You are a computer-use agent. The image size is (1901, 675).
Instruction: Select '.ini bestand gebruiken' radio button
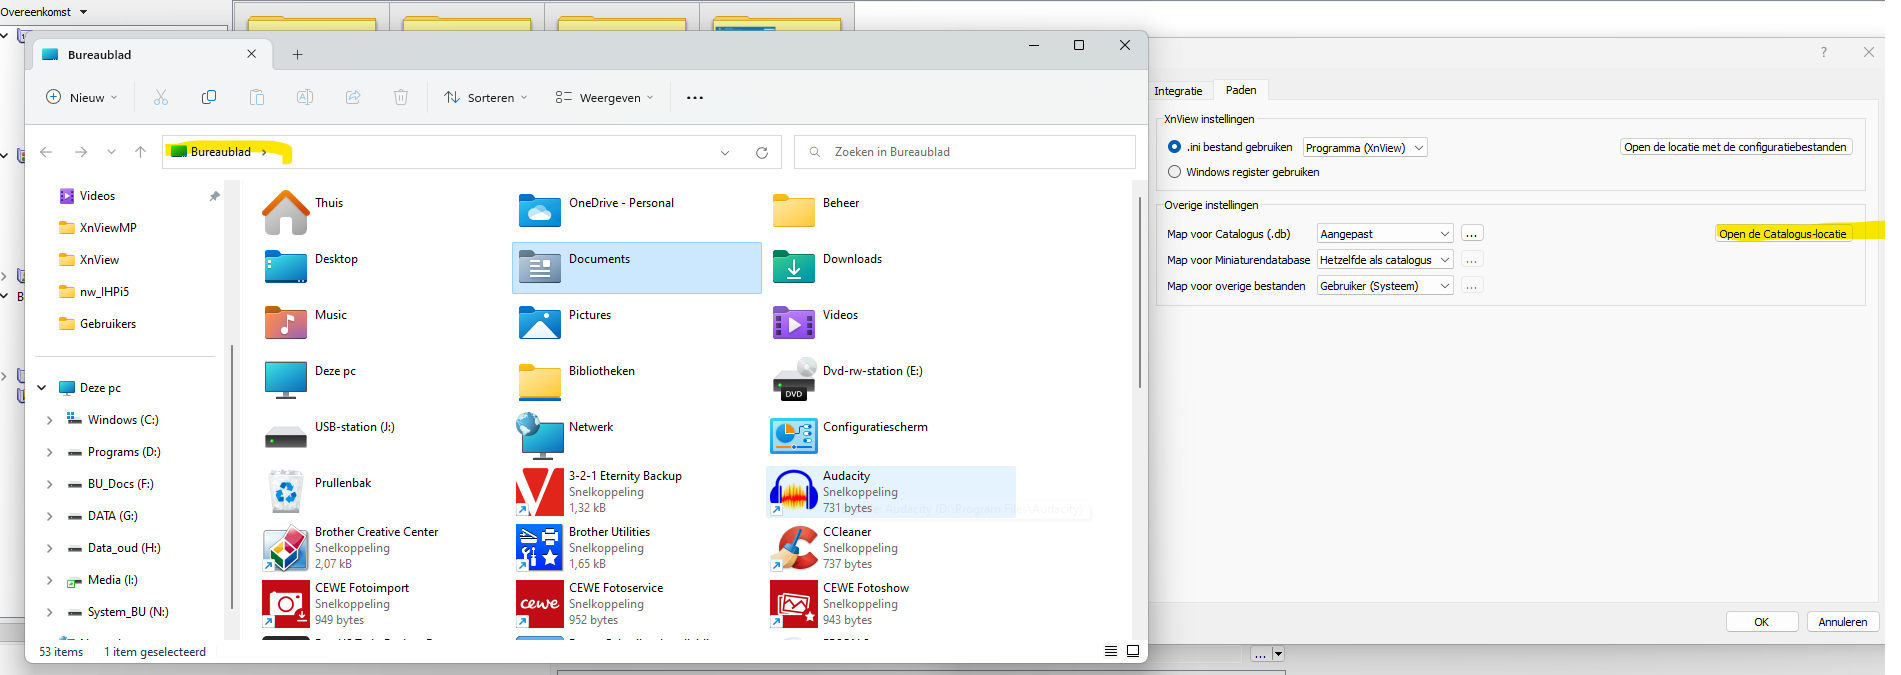point(1175,147)
